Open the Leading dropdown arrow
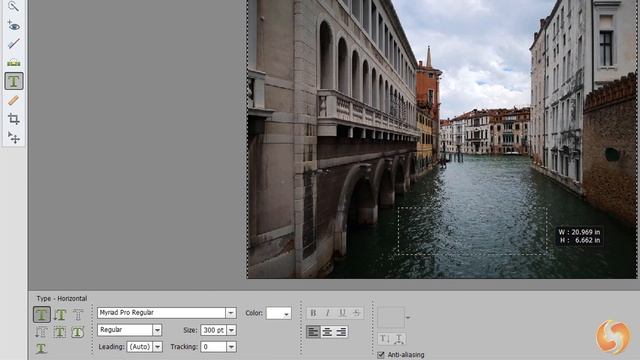 pos(158,347)
